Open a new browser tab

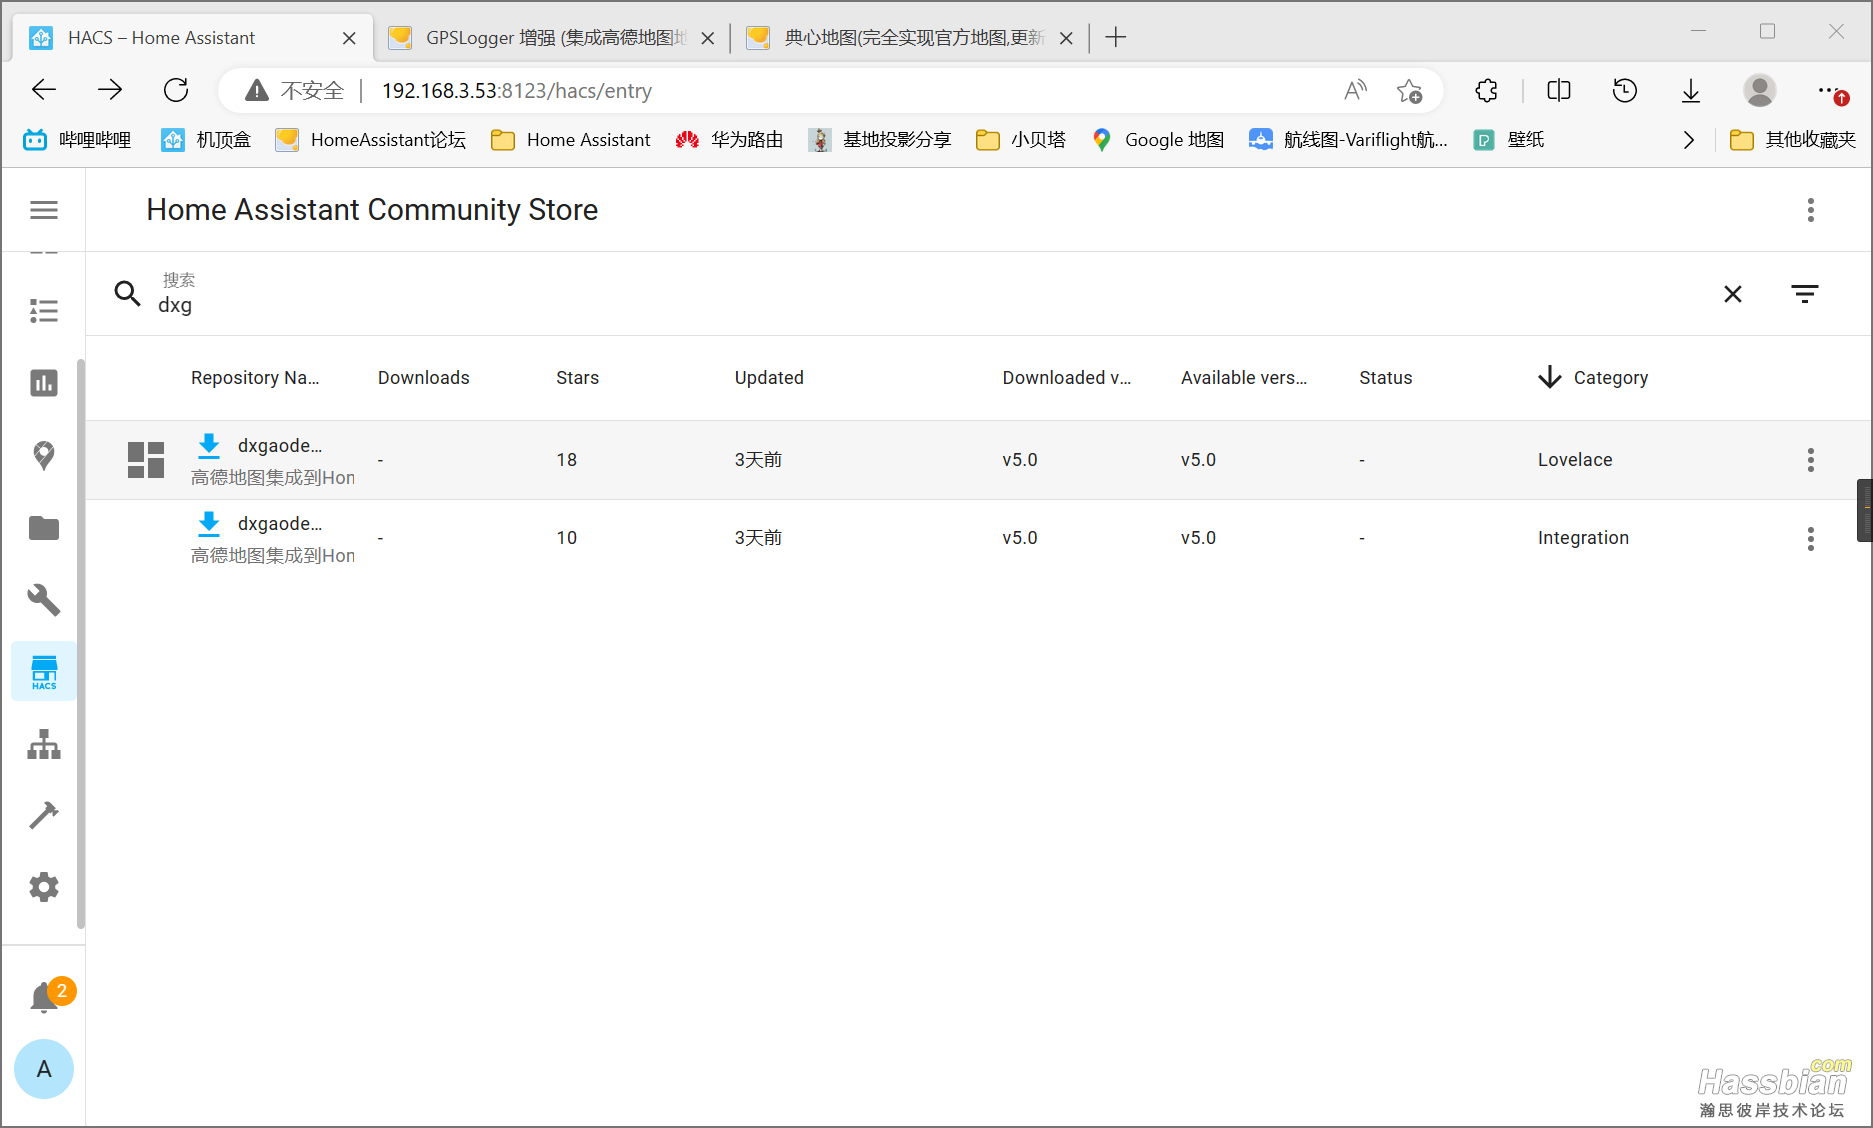1116,38
